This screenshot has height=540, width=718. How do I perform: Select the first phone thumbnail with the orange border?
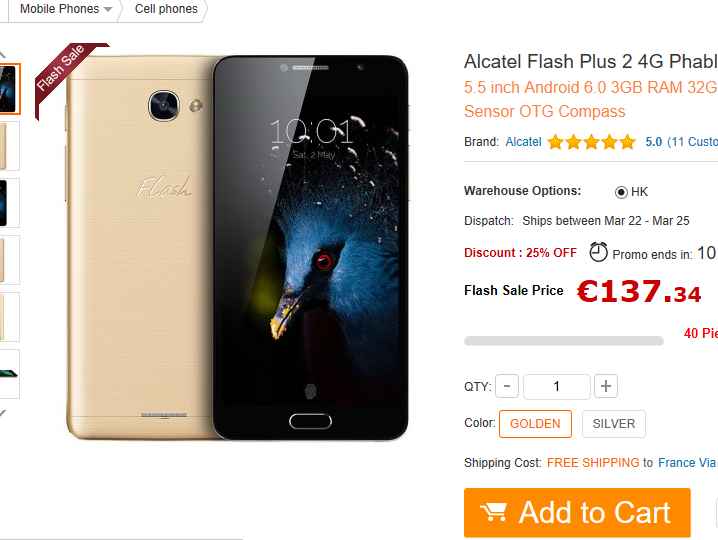(x=9, y=89)
